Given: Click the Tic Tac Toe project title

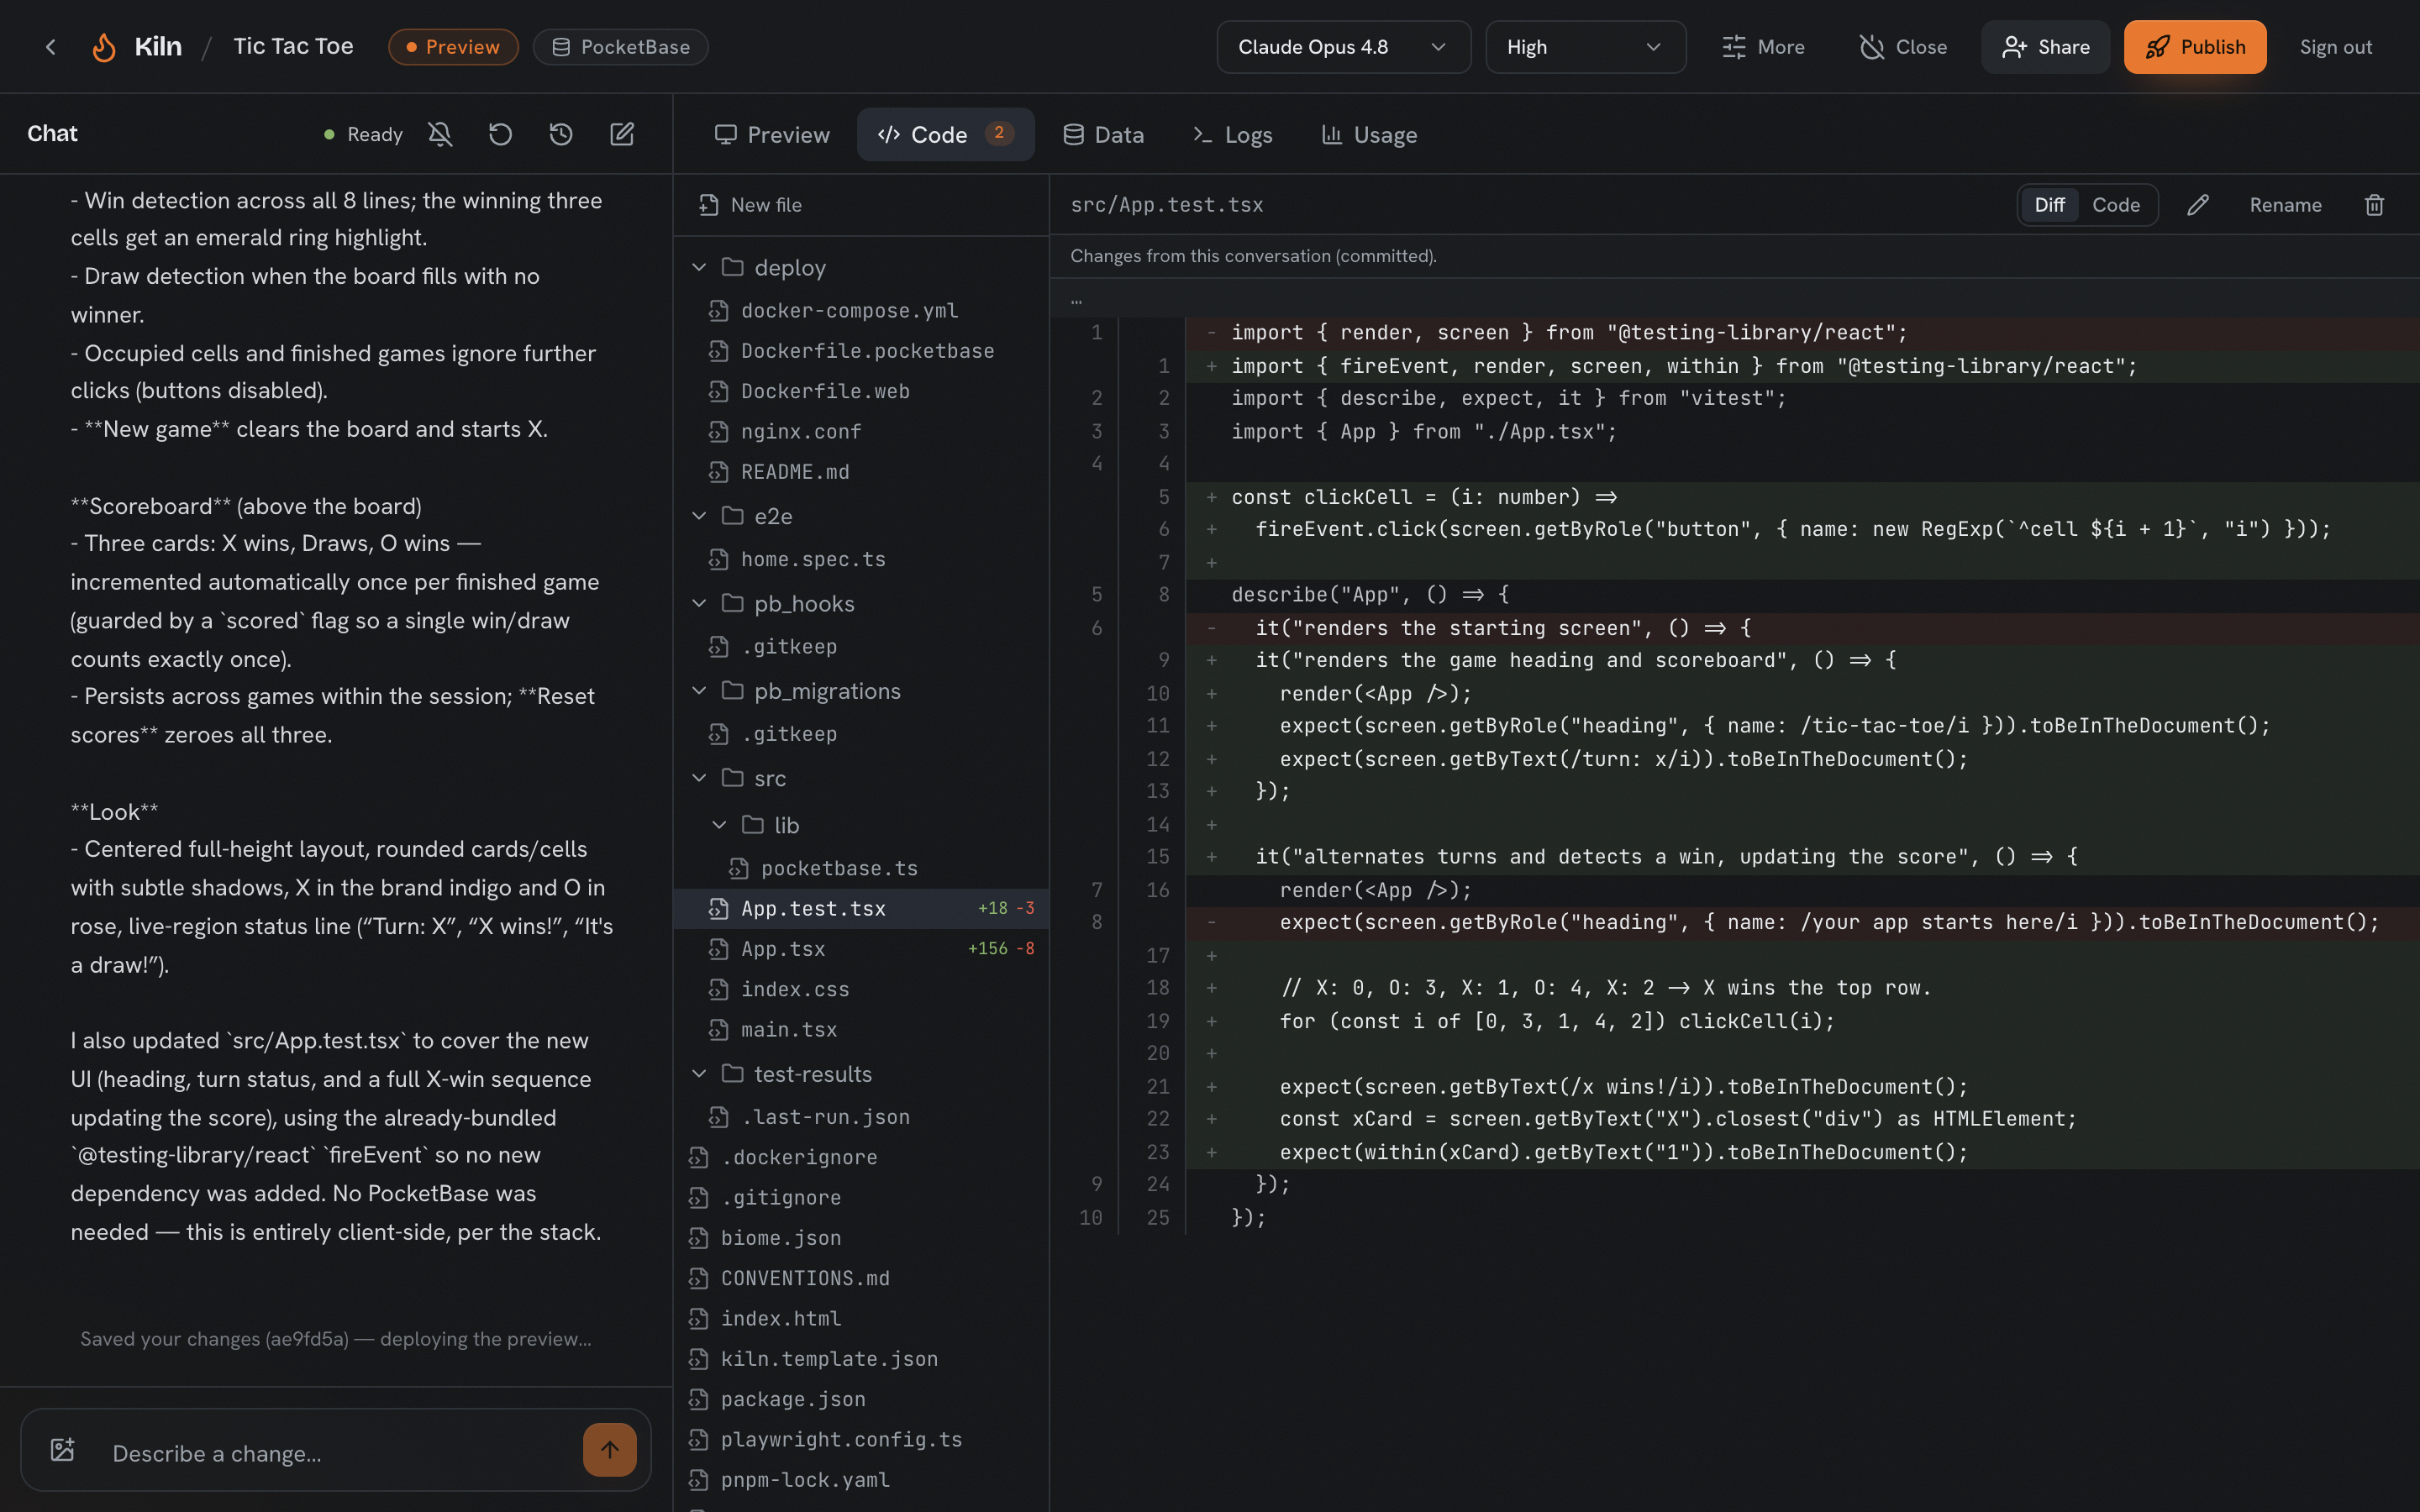Looking at the screenshot, I should pyautogui.click(x=293, y=47).
